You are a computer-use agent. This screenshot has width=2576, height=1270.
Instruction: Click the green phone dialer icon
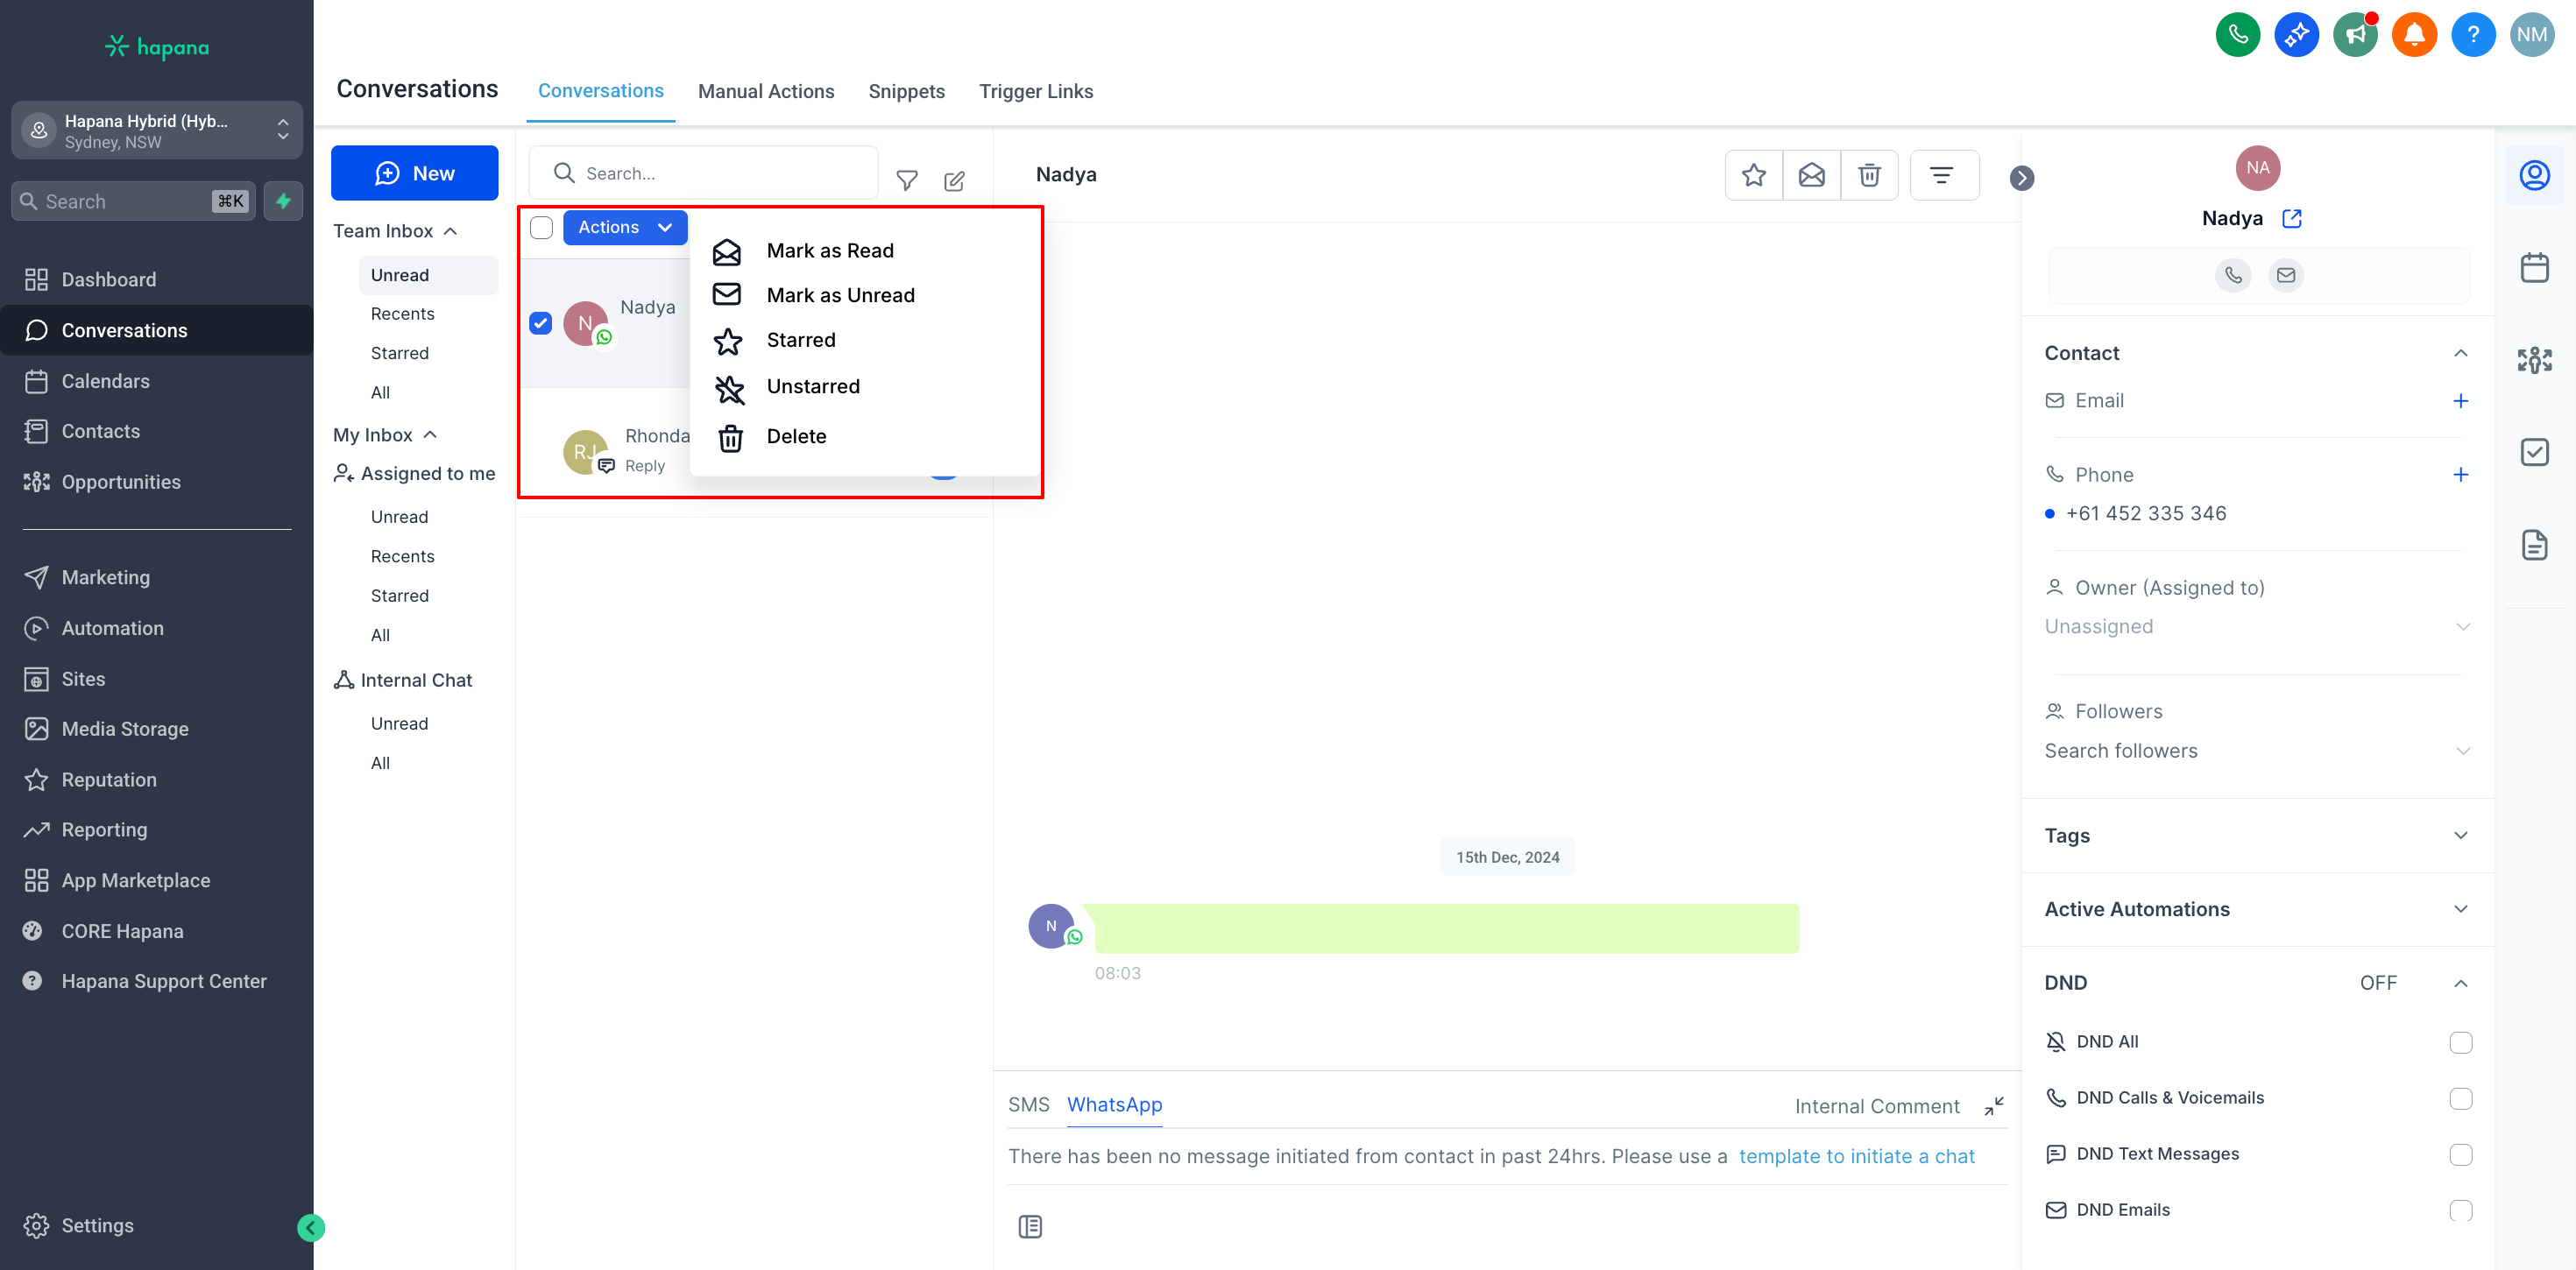[x=2237, y=34]
